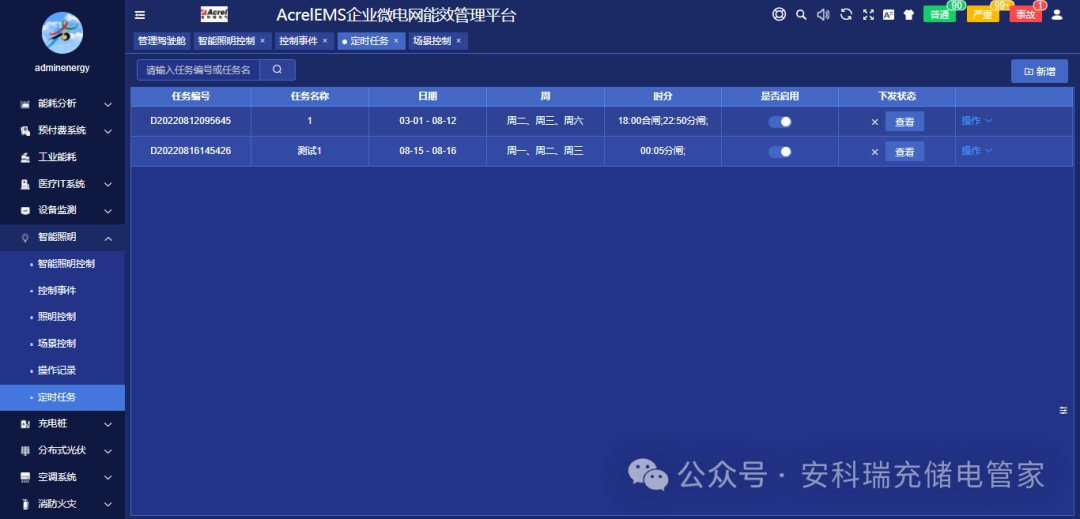Open 操作记录 in sidebar submenu

[x=56, y=370]
